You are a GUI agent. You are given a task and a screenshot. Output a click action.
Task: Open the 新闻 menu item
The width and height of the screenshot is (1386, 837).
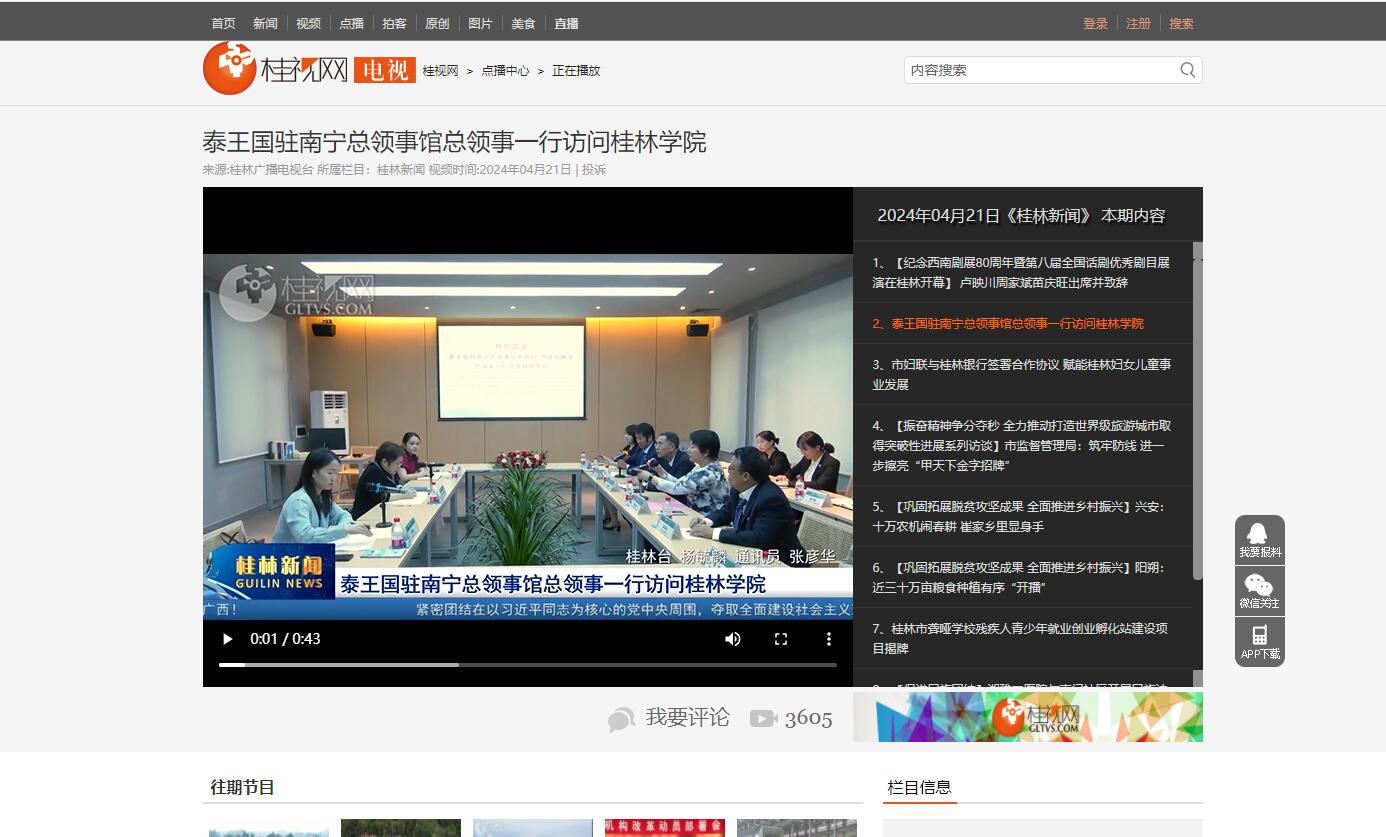click(265, 23)
